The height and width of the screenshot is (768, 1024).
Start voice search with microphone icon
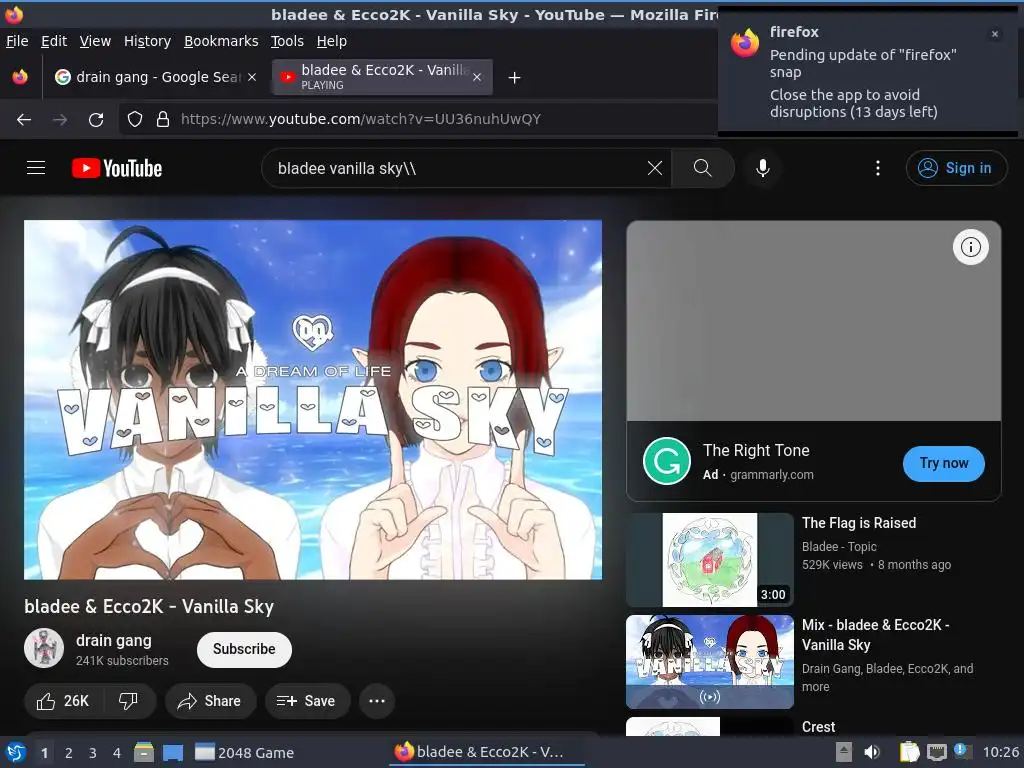click(762, 168)
